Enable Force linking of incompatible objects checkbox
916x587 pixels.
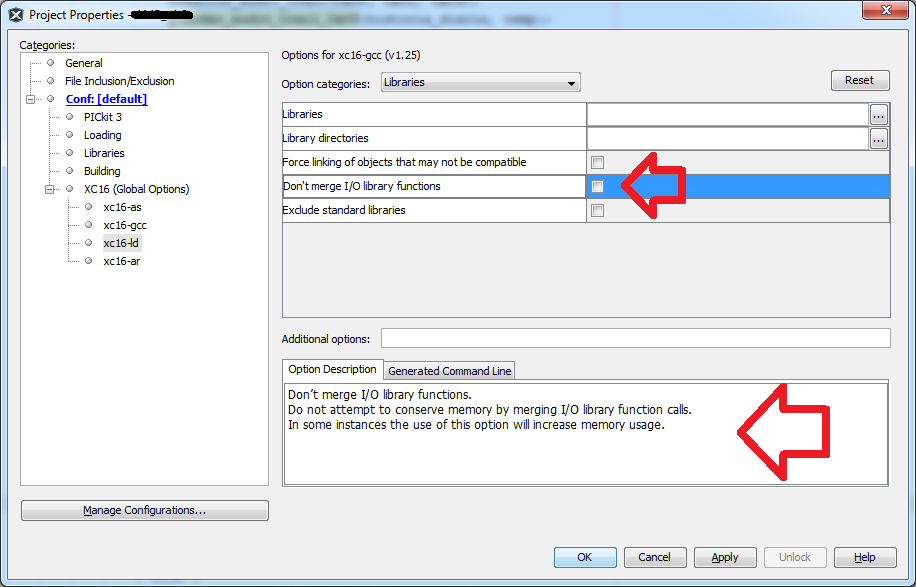[x=597, y=162]
